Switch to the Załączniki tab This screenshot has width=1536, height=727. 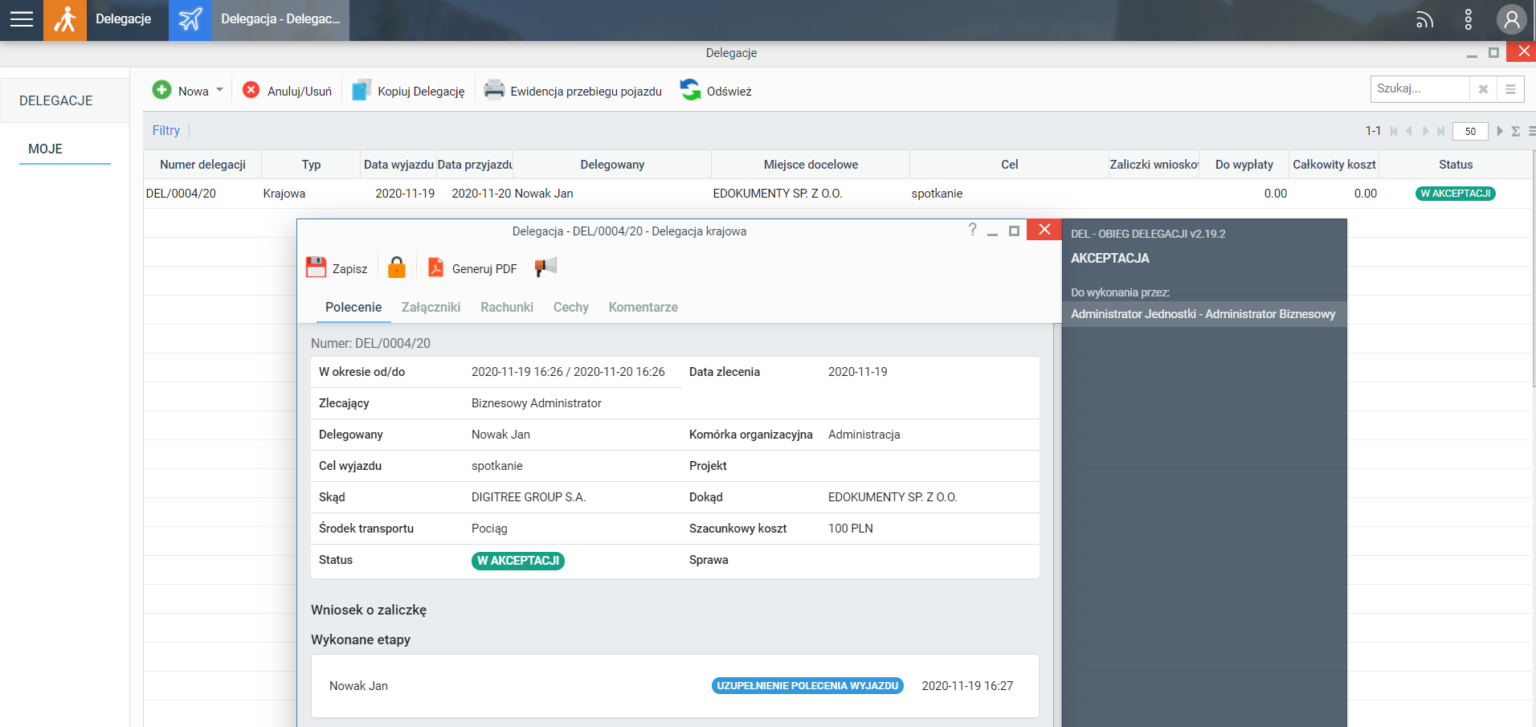[x=431, y=307]
